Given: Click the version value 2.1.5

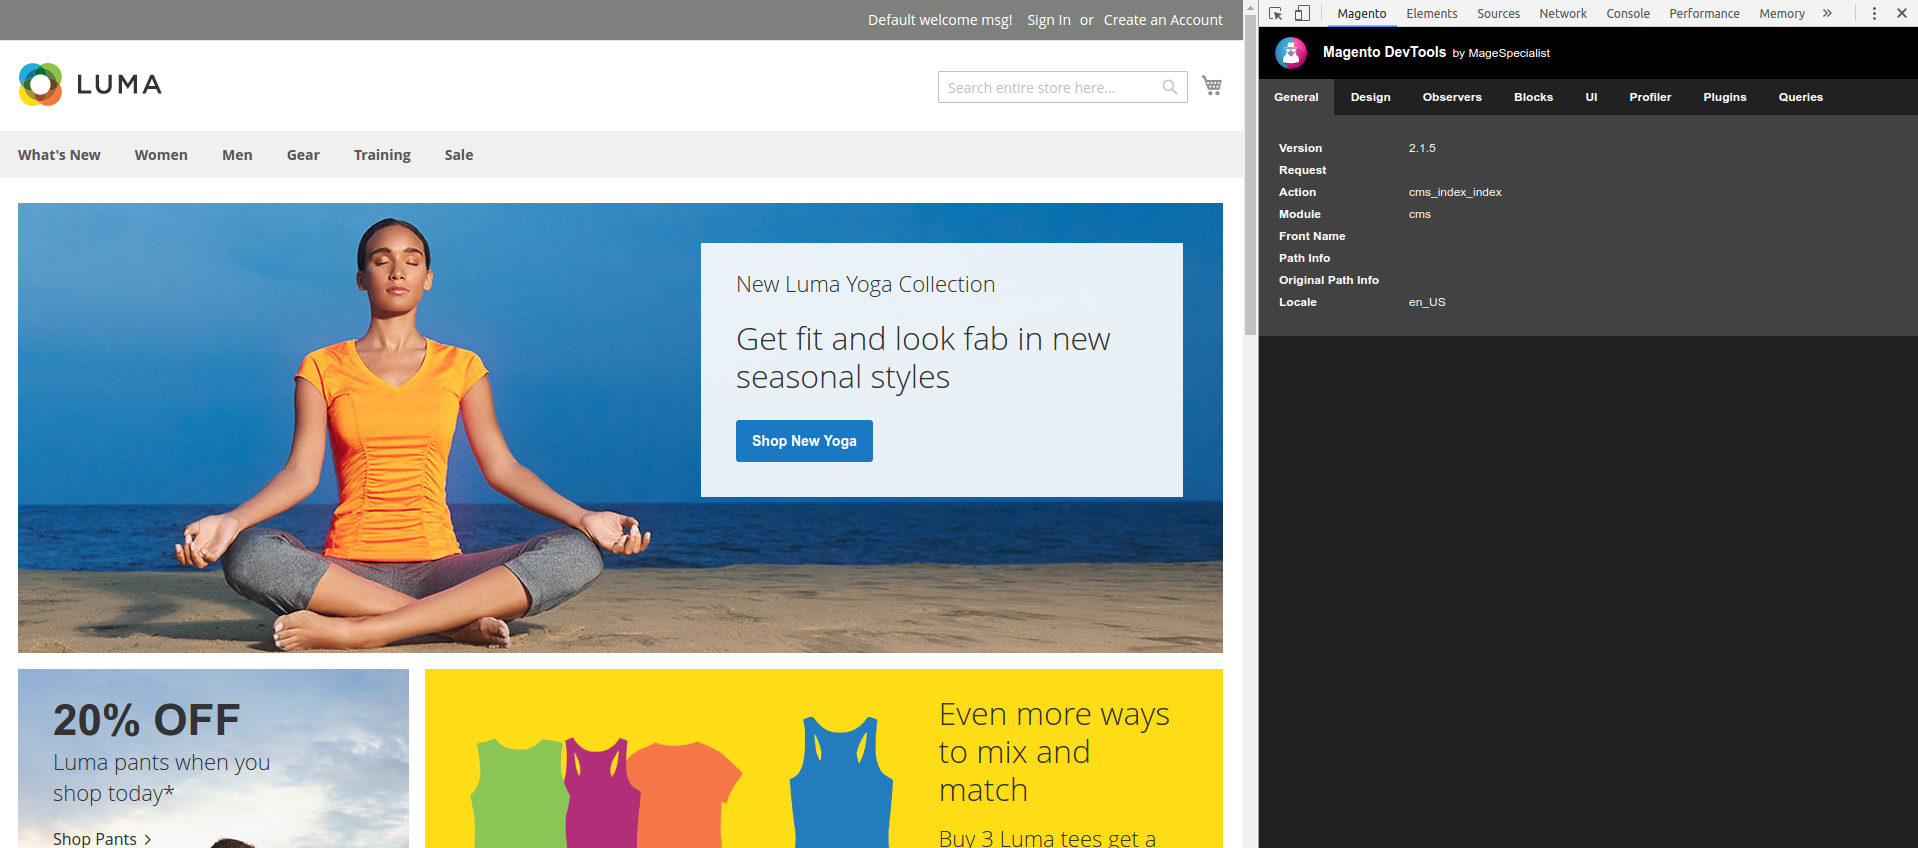Looking at the screenshot, I should [1422, 148].
